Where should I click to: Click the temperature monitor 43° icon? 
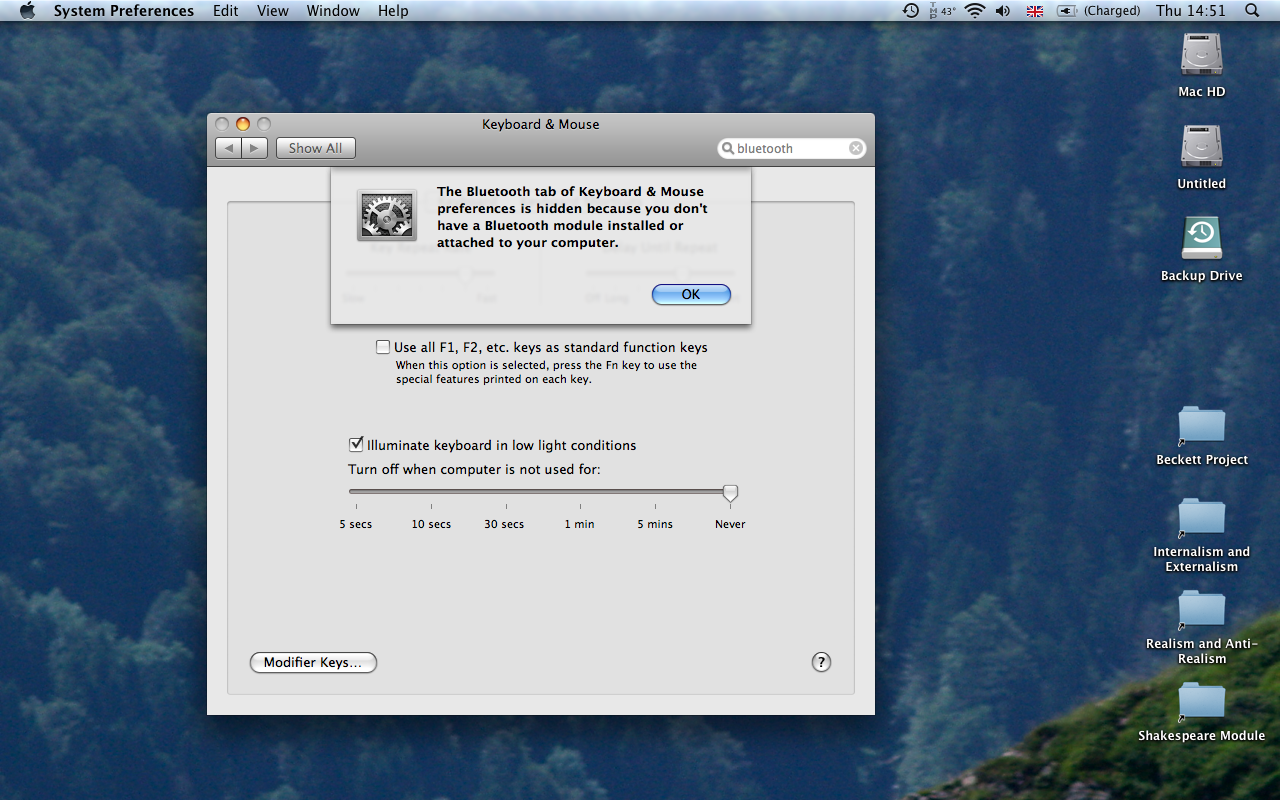pos(943,11)
